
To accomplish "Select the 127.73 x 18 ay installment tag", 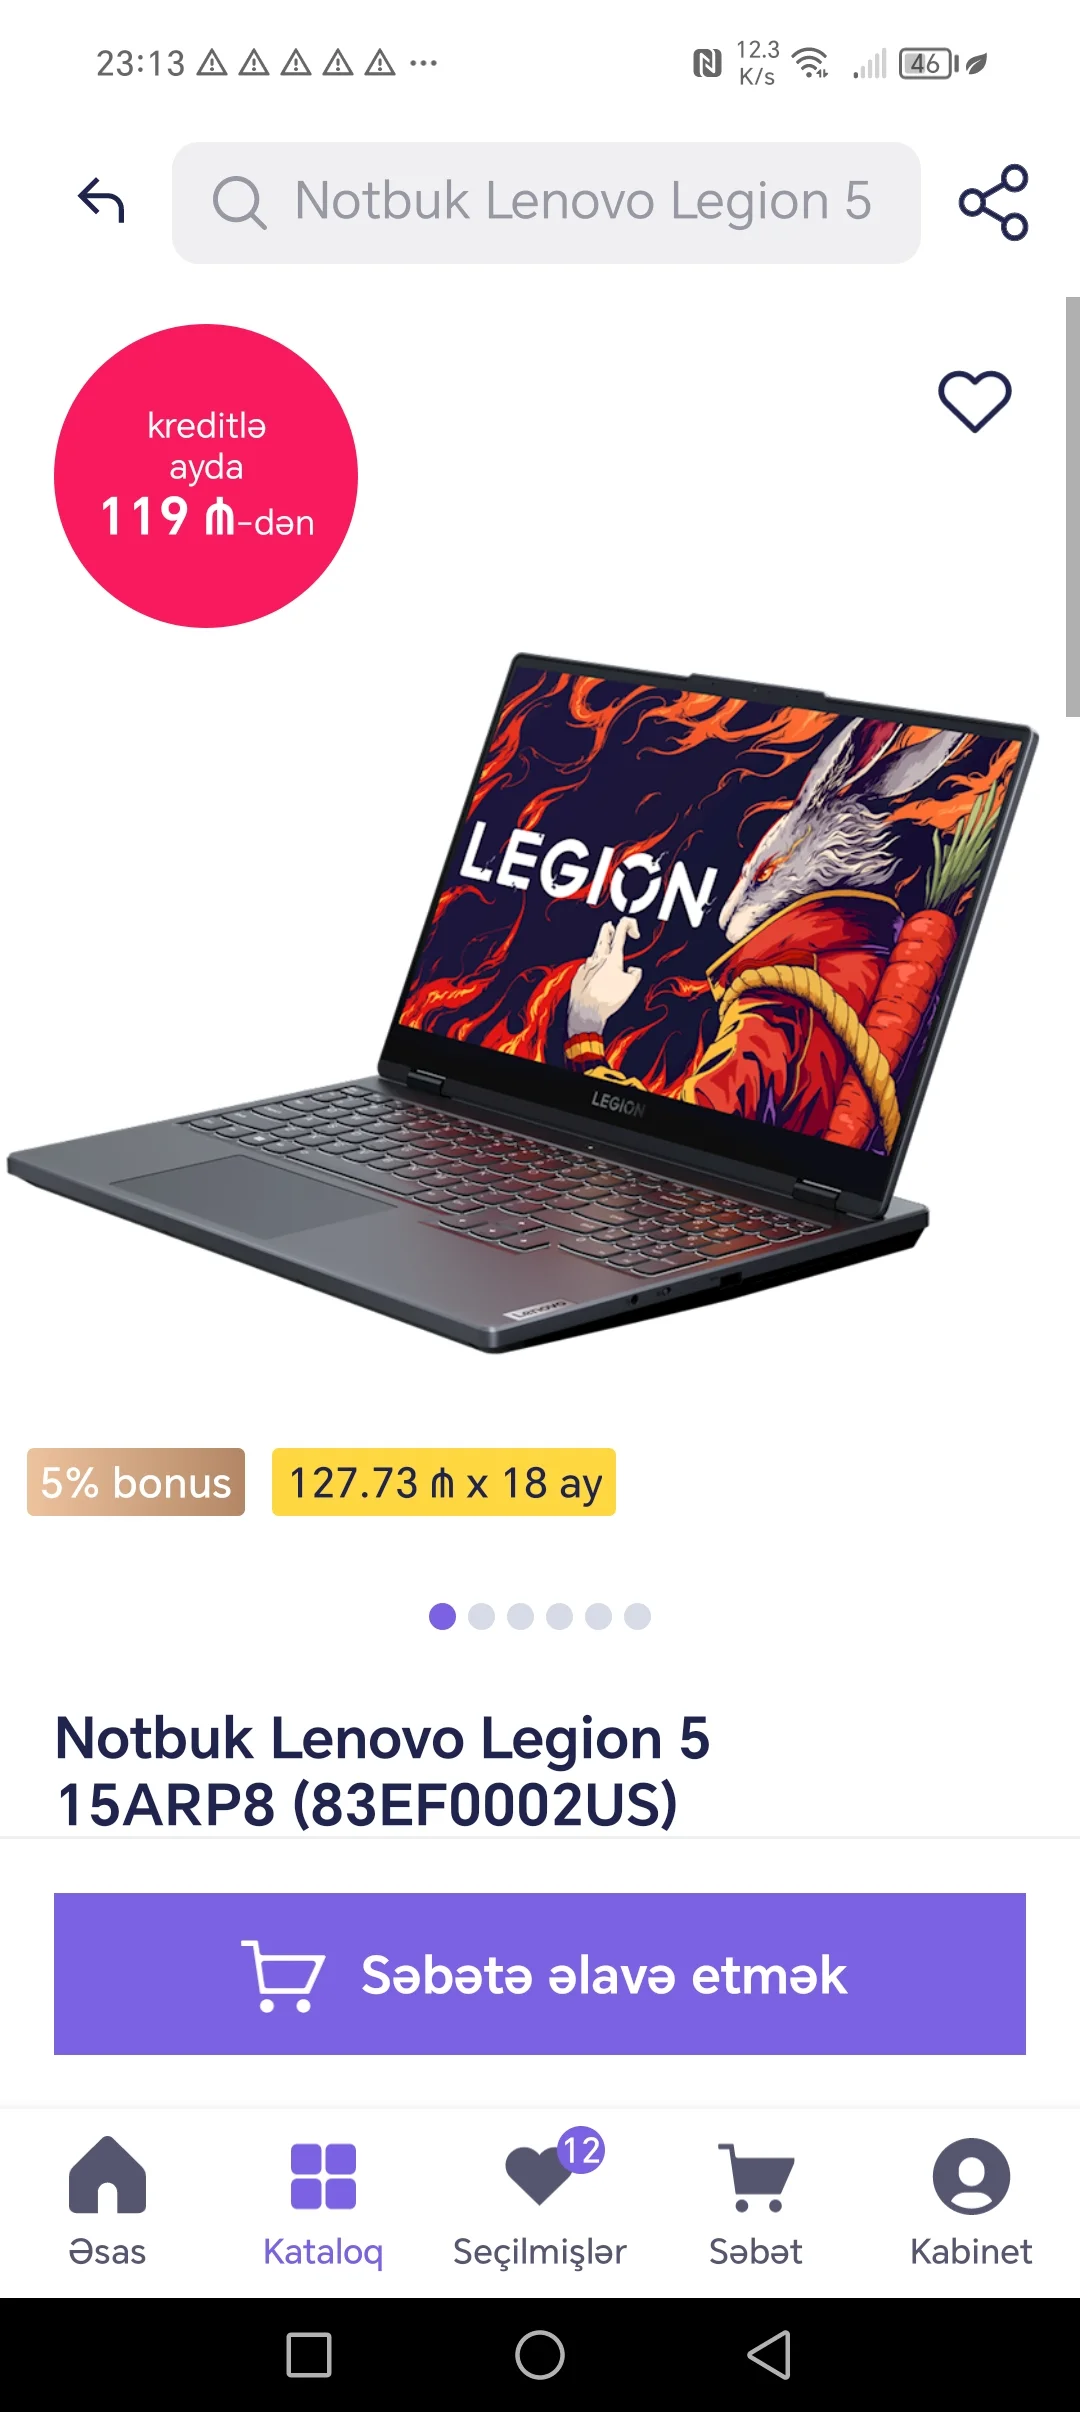I will click(x=444, y=1482).
